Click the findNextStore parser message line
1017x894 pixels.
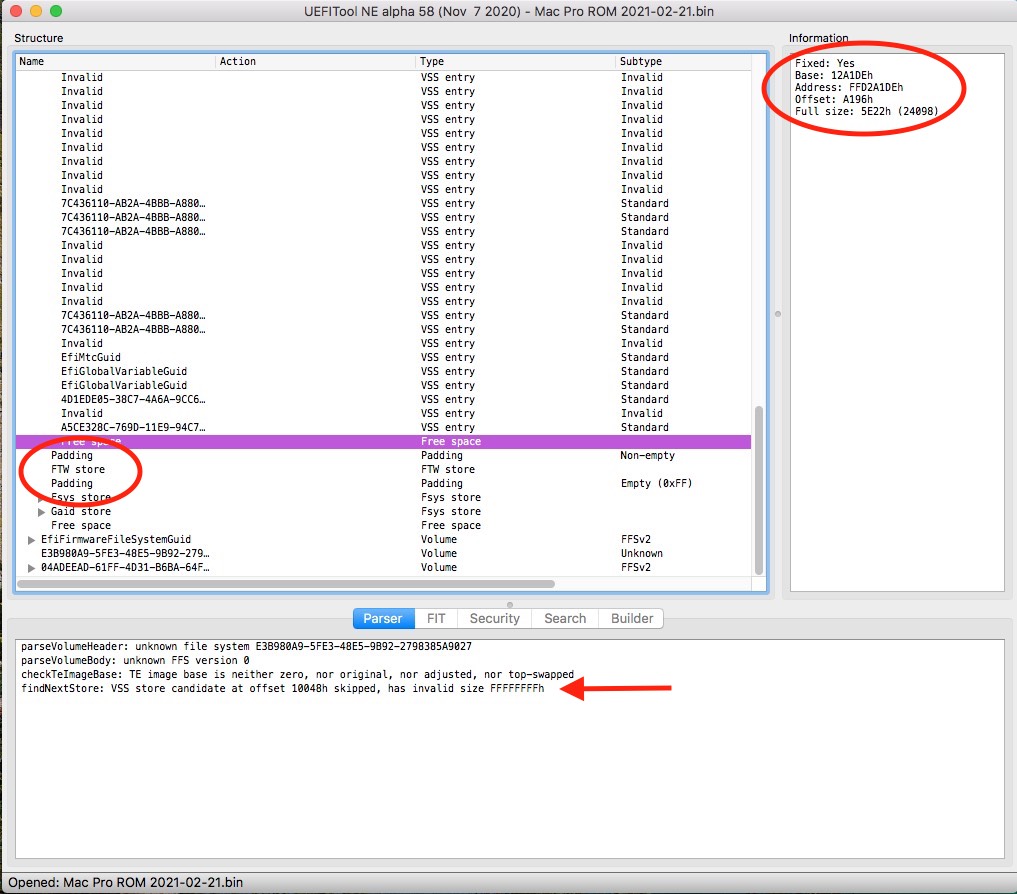click(283, 688)
